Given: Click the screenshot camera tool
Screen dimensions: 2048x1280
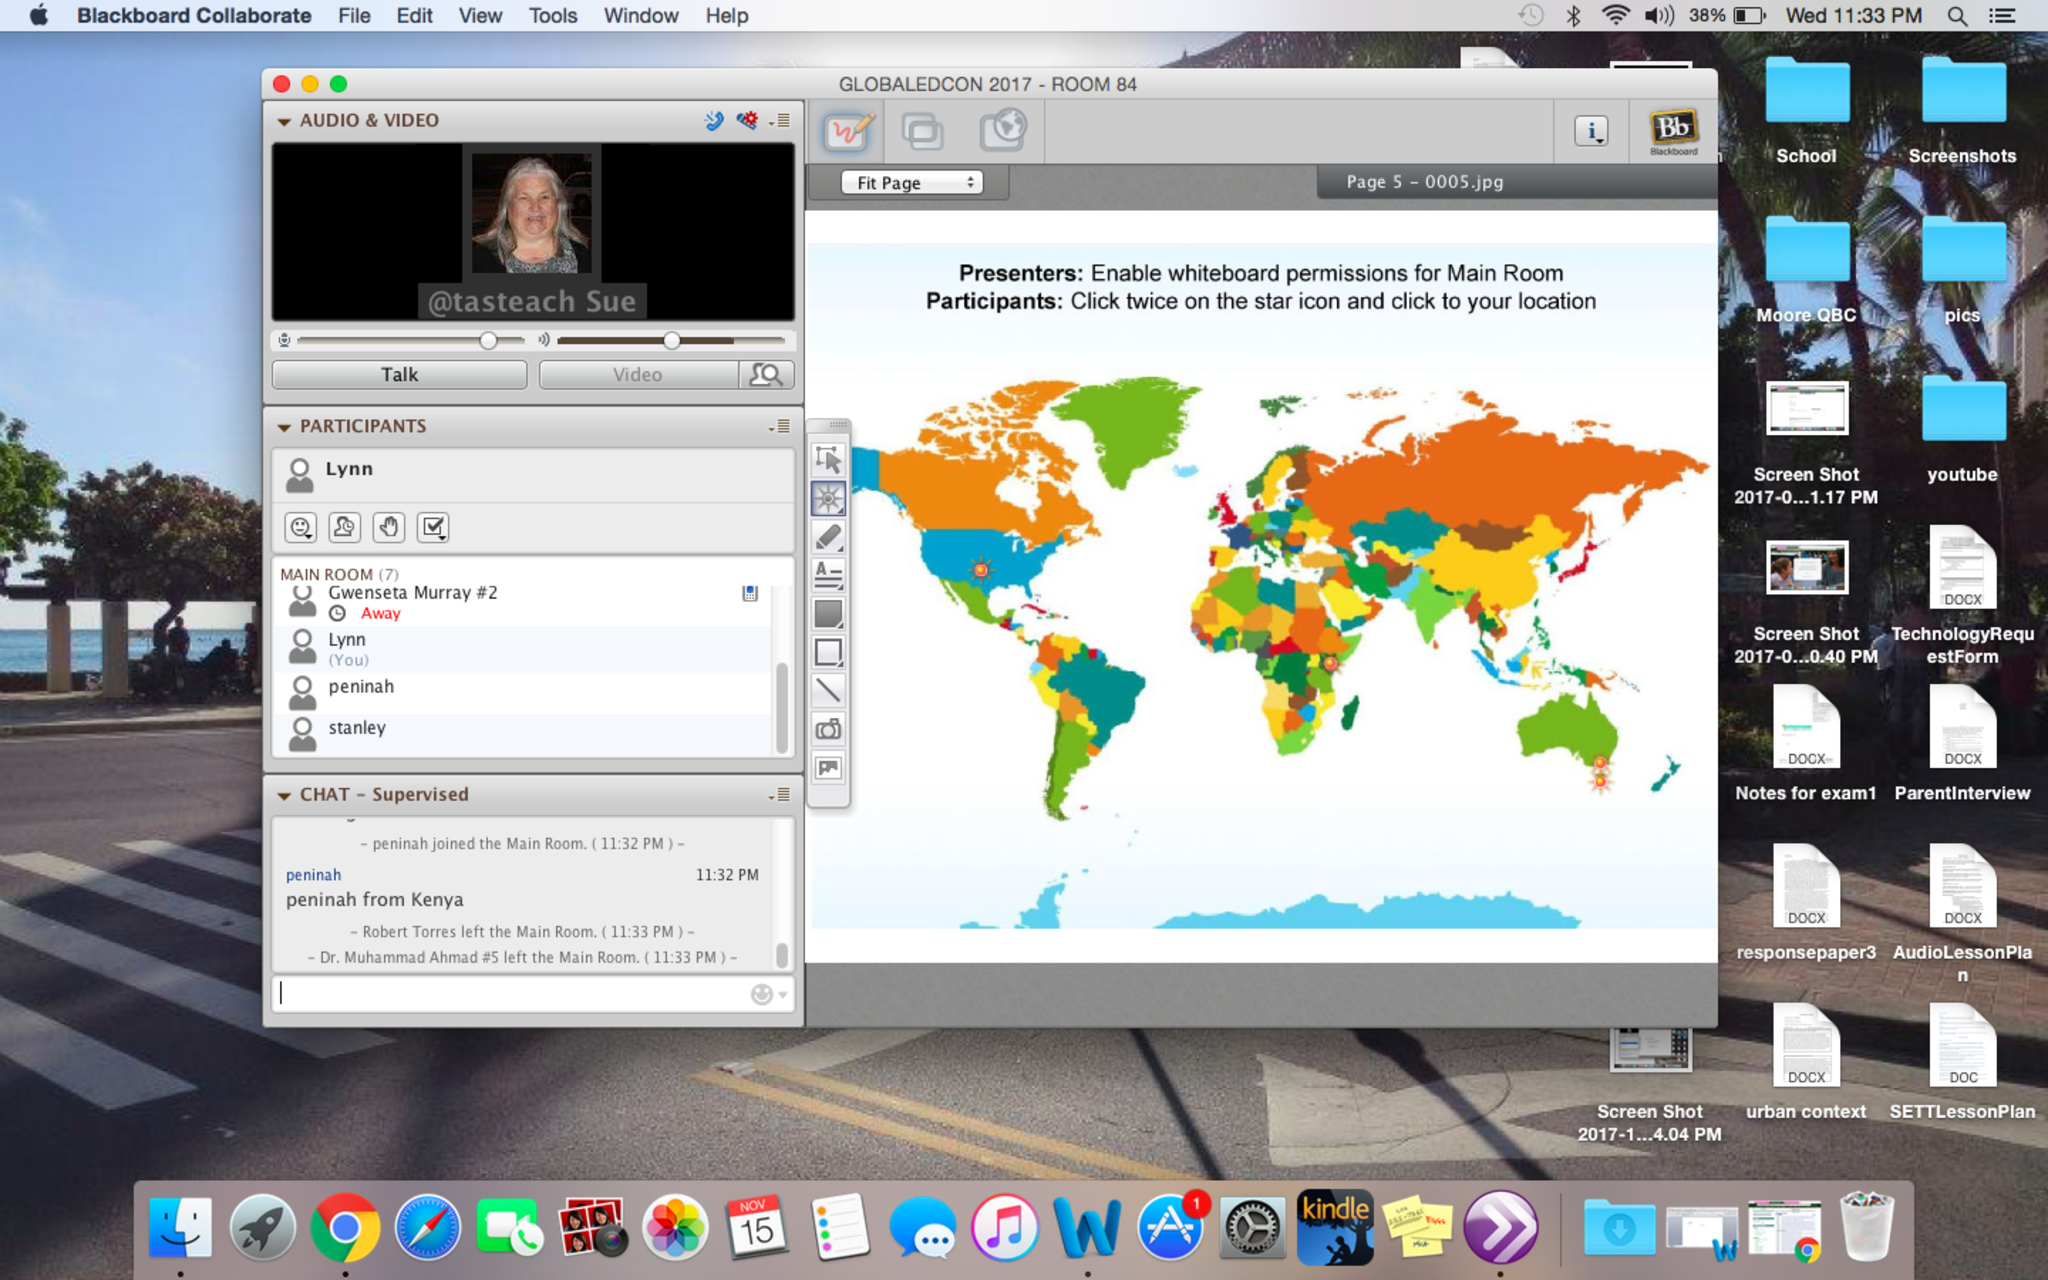Looking at the screenshot, I should point(828,729).
